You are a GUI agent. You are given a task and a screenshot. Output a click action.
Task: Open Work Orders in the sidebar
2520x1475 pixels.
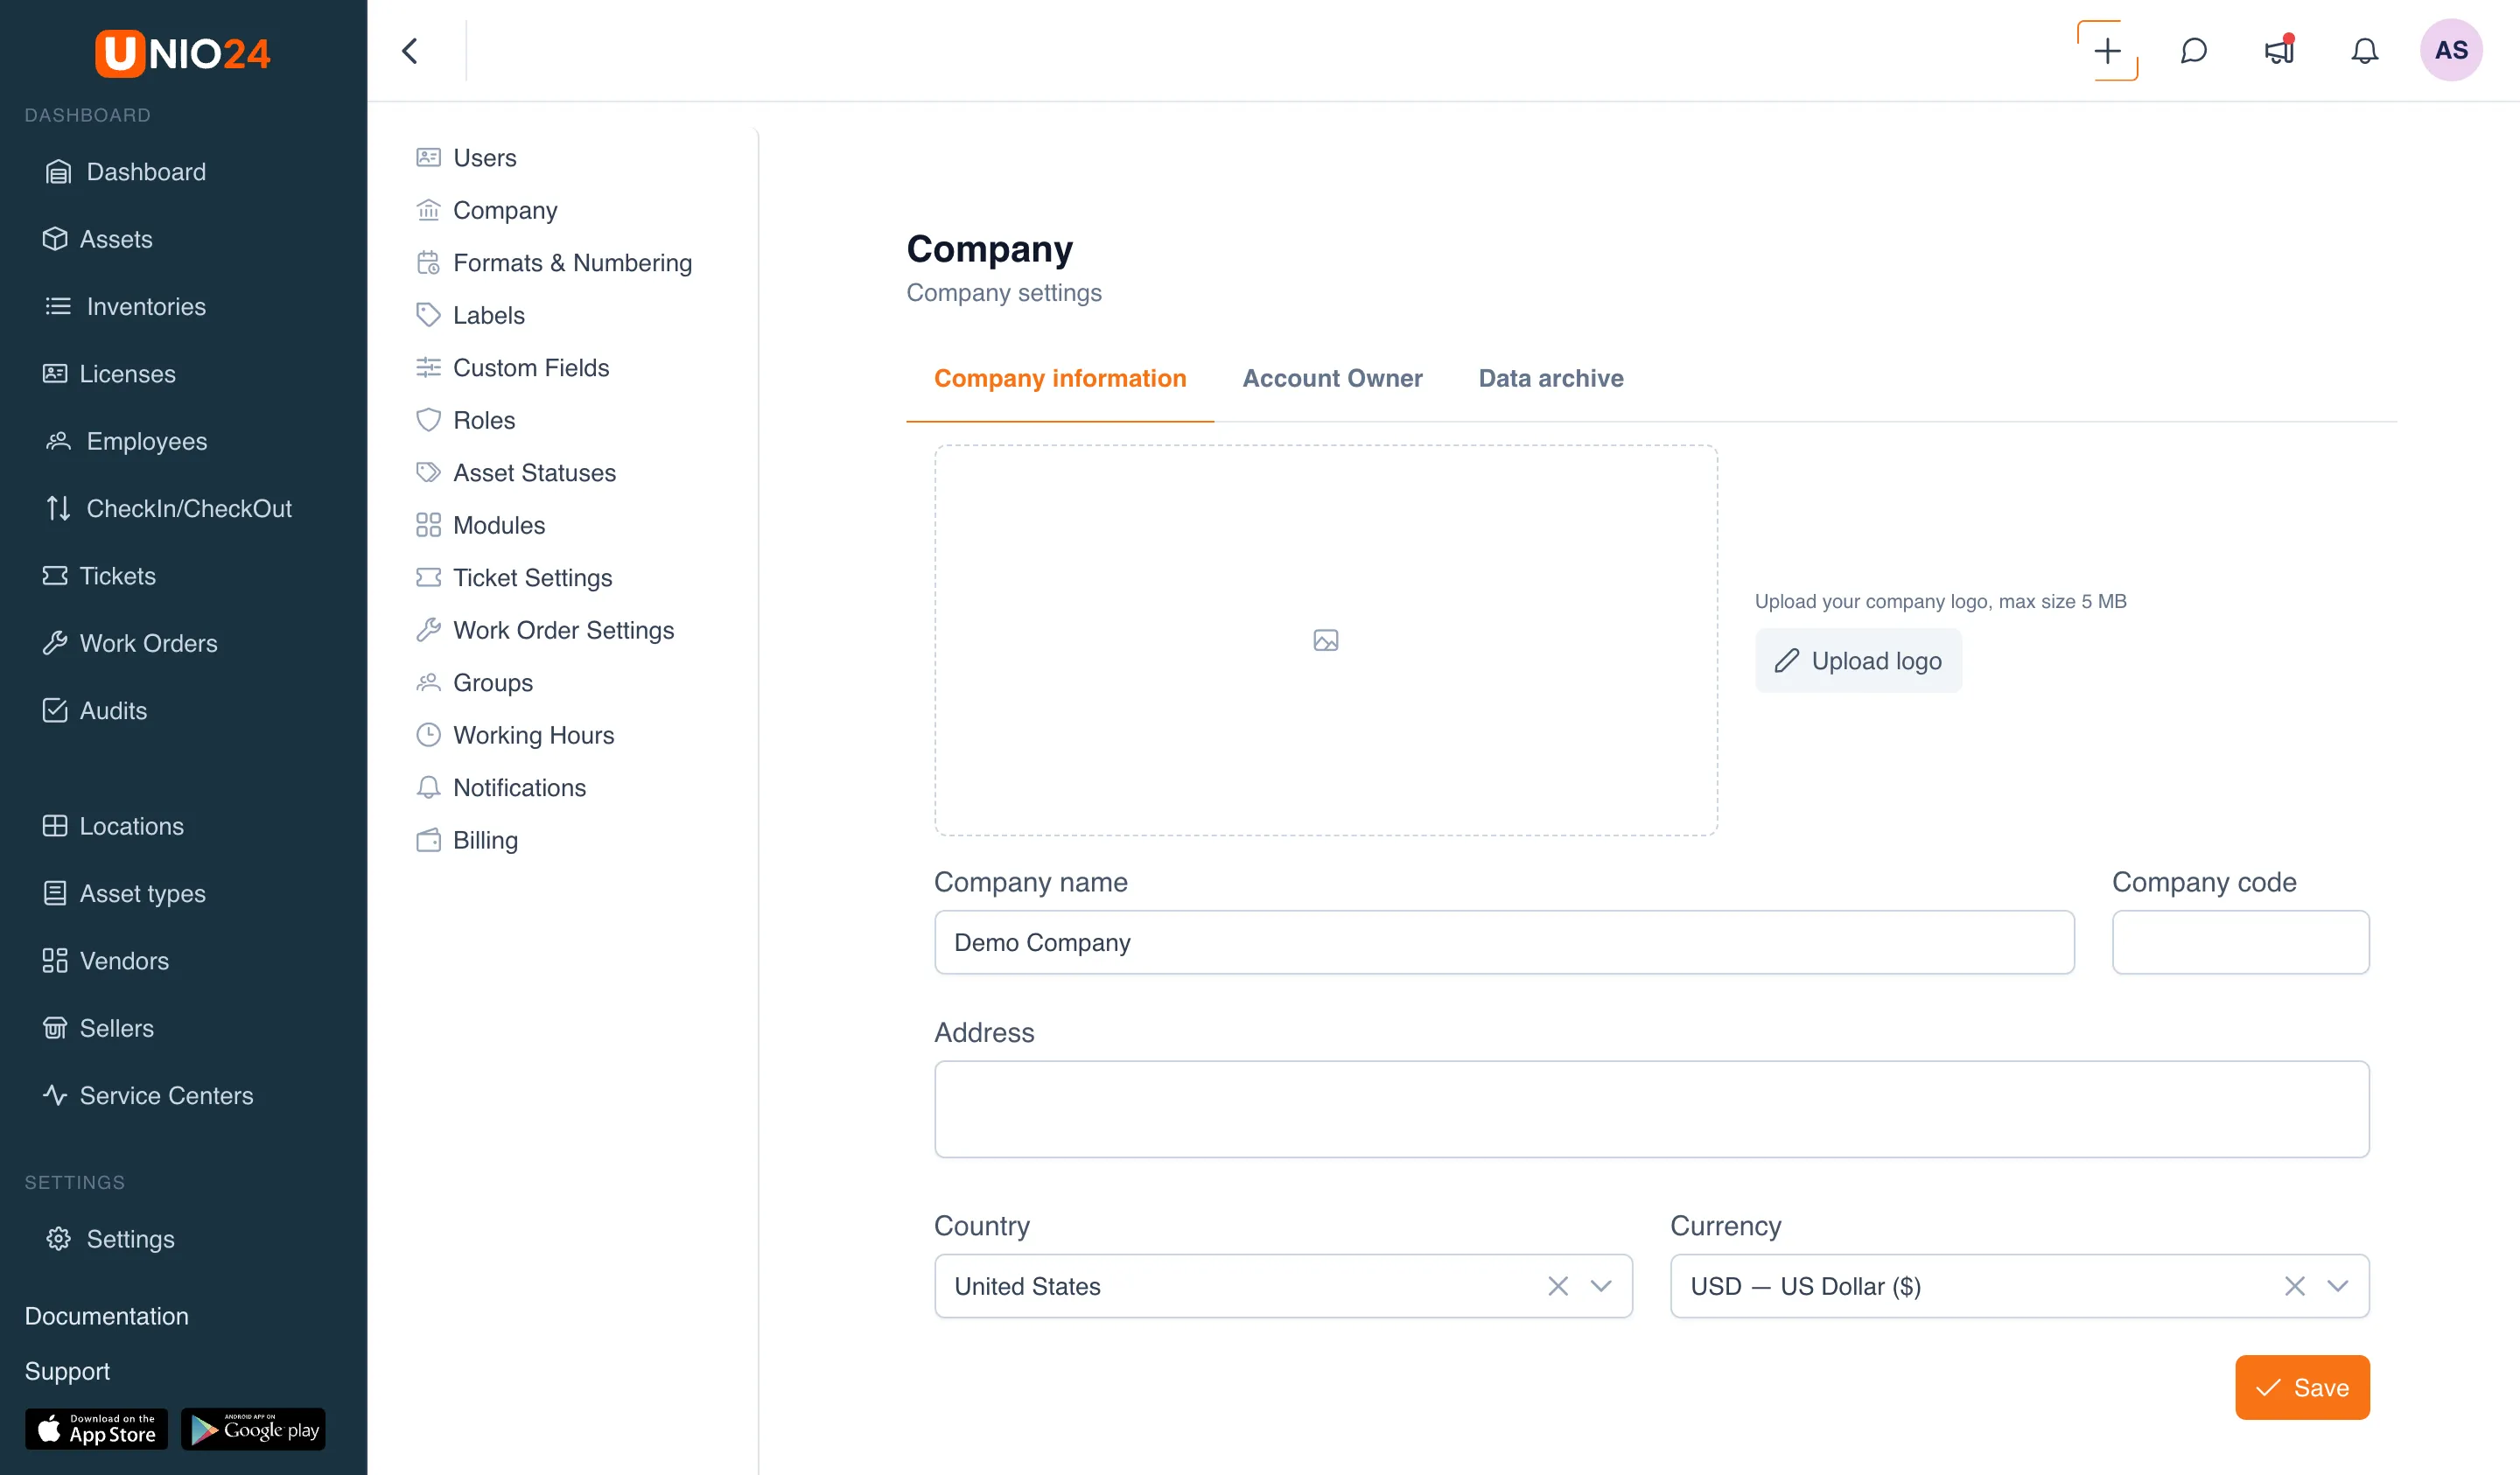coord(130,643)
